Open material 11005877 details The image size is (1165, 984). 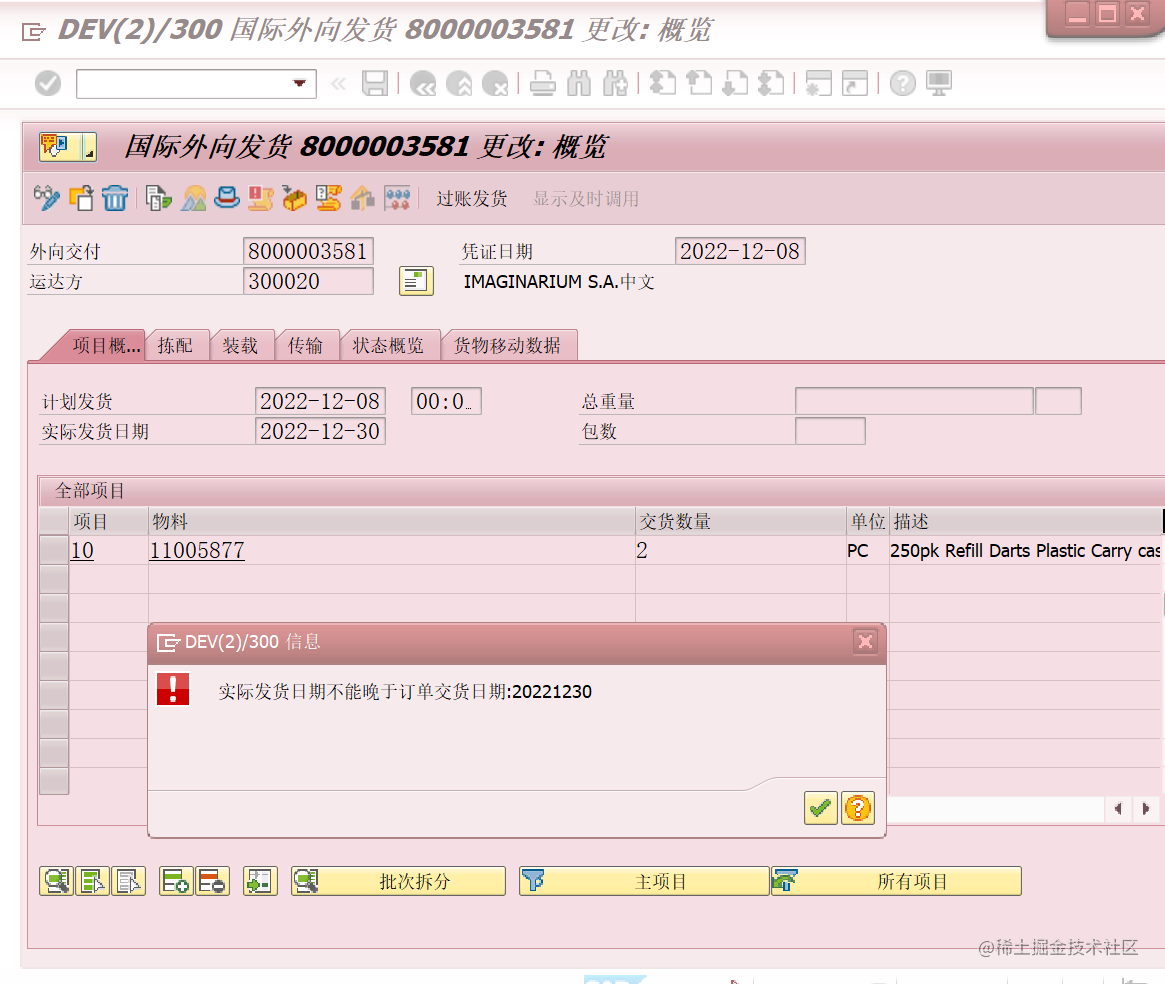(196, 551)
